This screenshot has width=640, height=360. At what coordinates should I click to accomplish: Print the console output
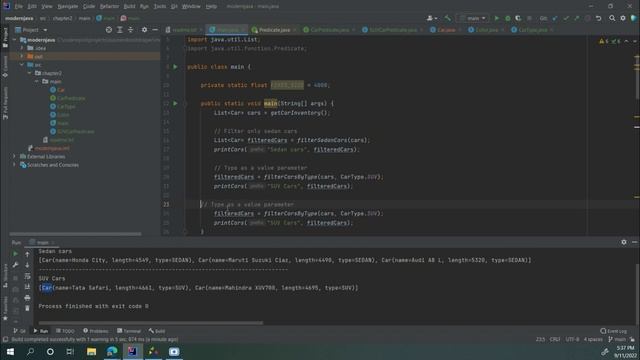click(27, 298)
